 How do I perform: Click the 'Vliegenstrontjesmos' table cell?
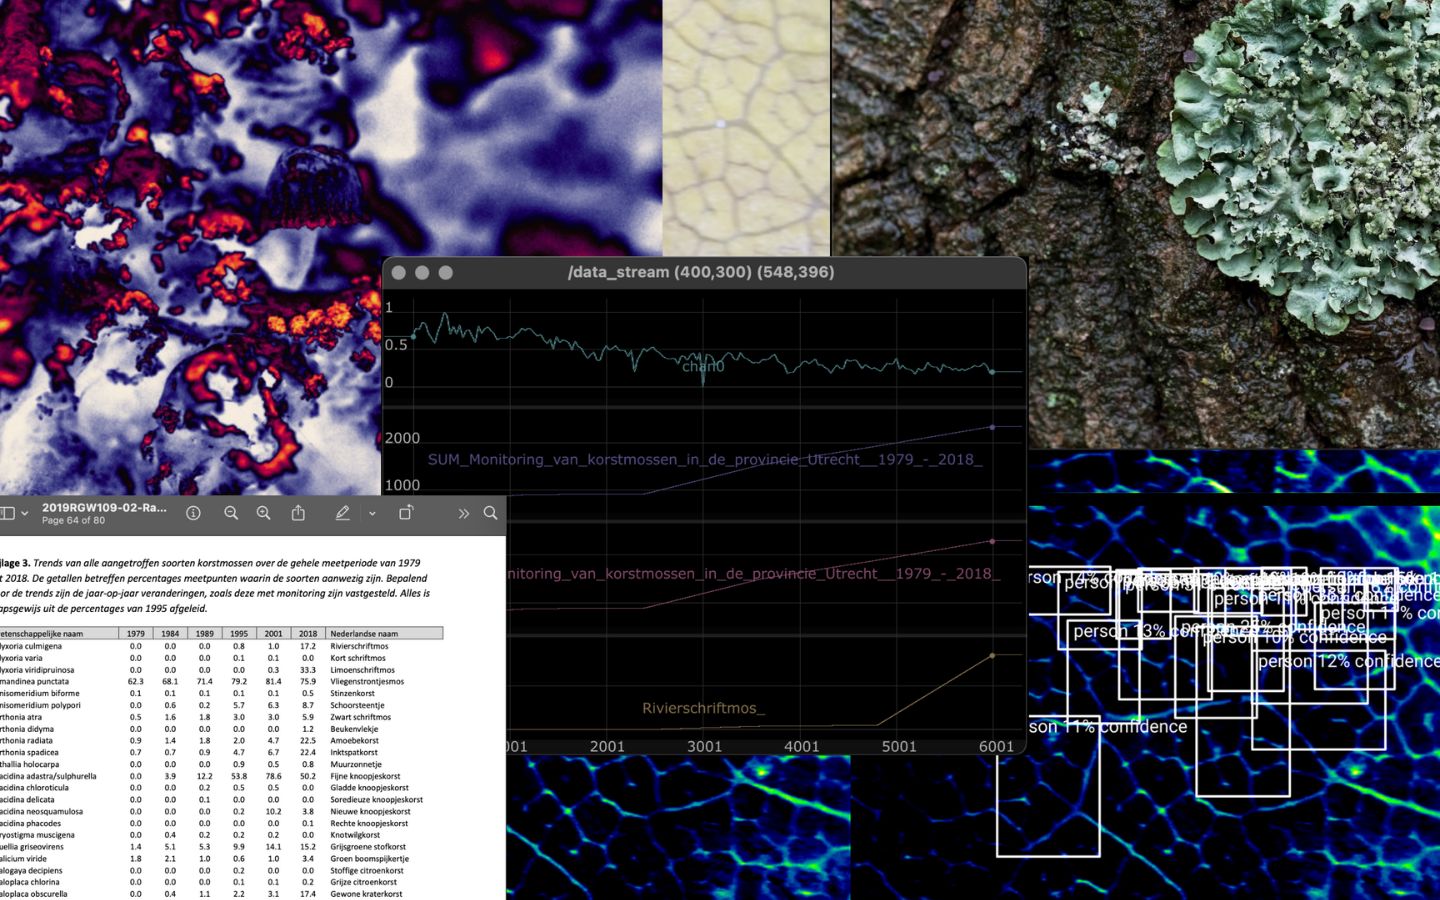pos(367,681)
